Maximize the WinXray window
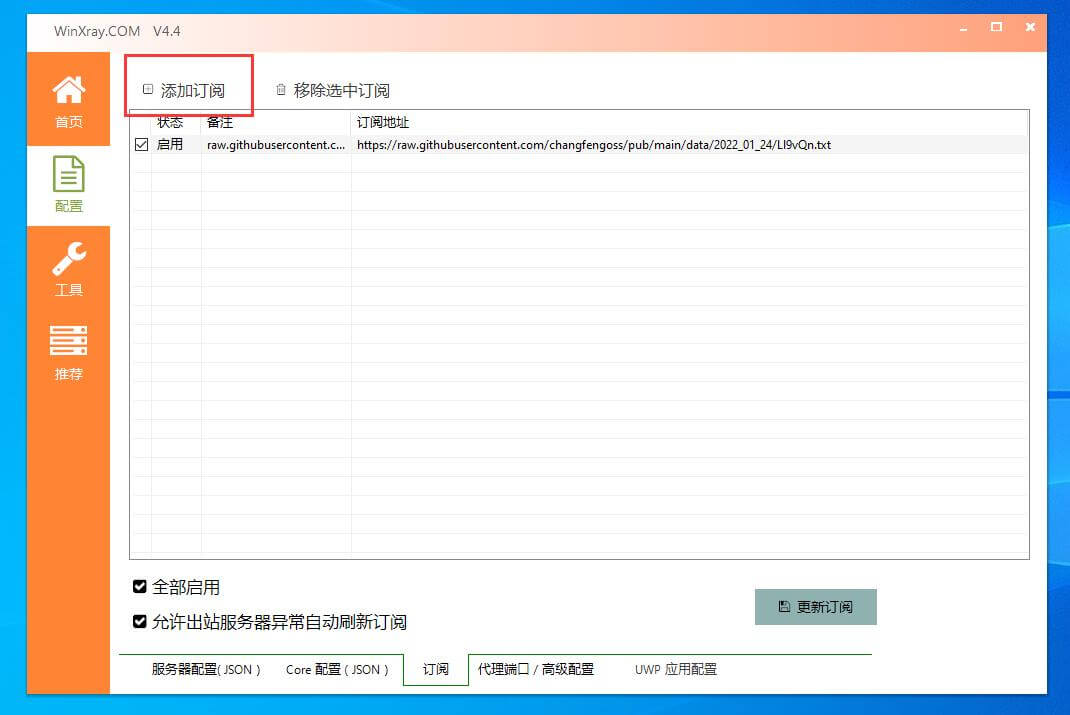The height and width of the screenshot is (715, 1070). click(x=996, y=27)
